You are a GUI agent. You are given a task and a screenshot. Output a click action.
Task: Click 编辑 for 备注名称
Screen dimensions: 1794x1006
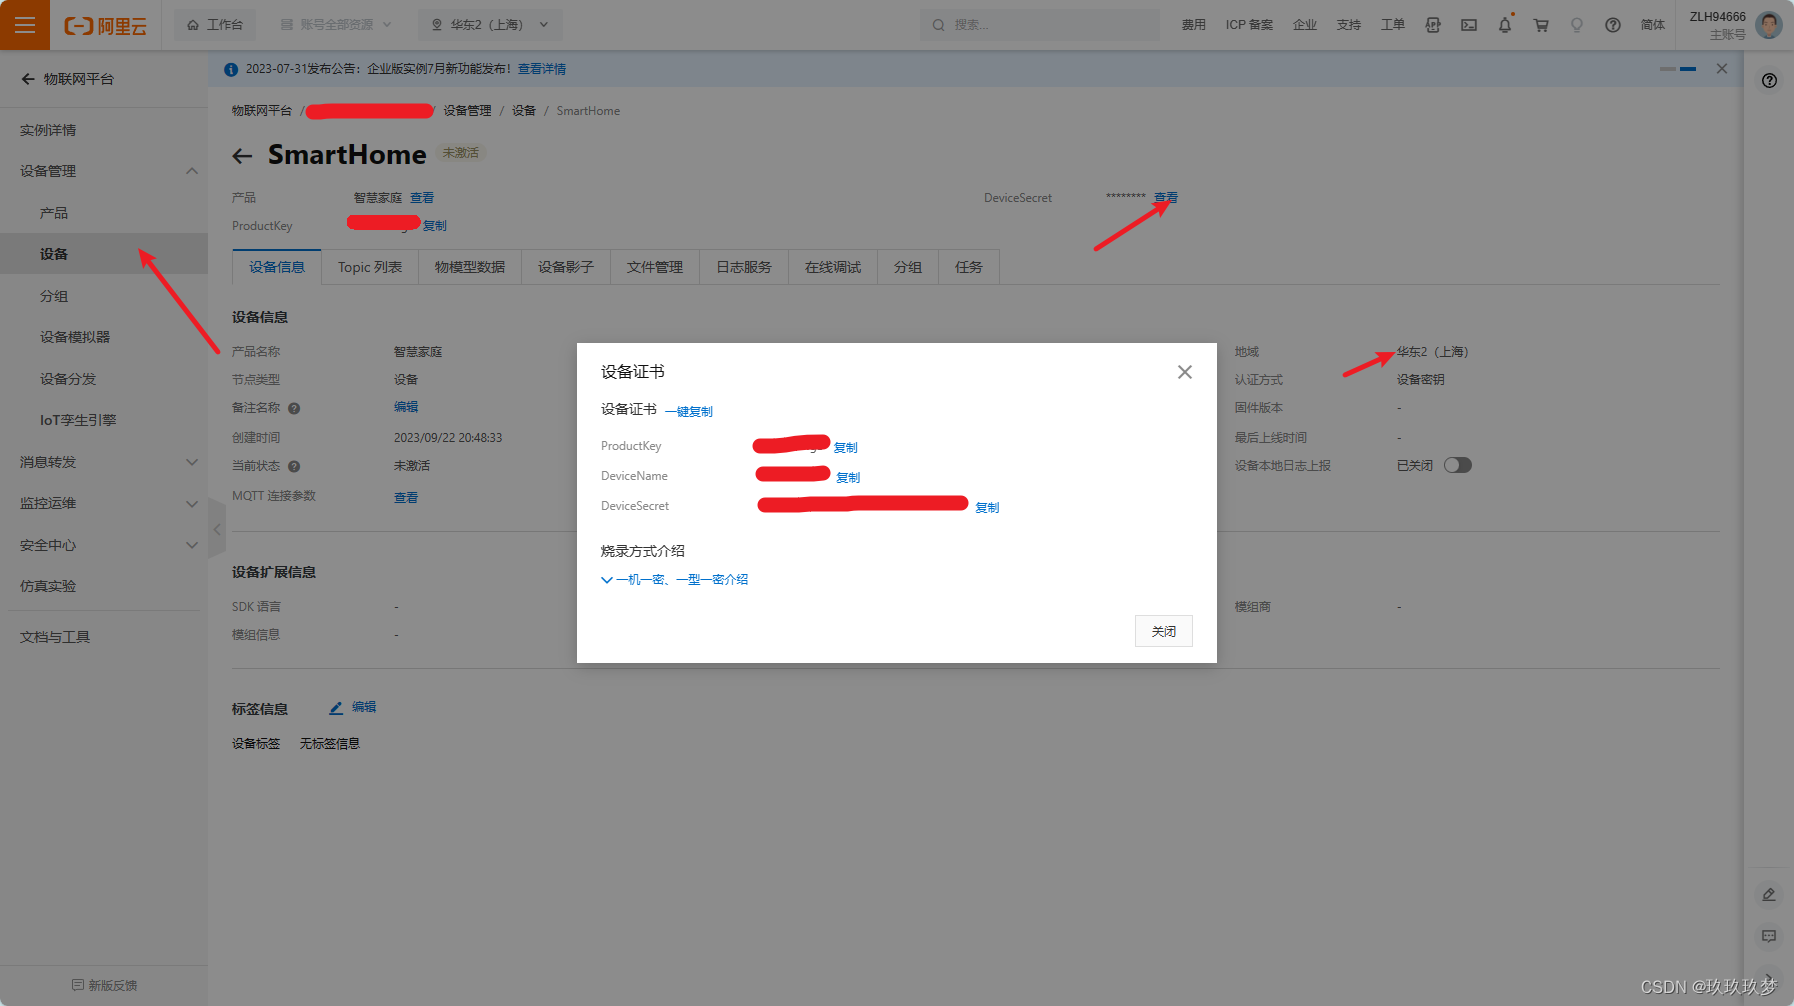(406, 407)
